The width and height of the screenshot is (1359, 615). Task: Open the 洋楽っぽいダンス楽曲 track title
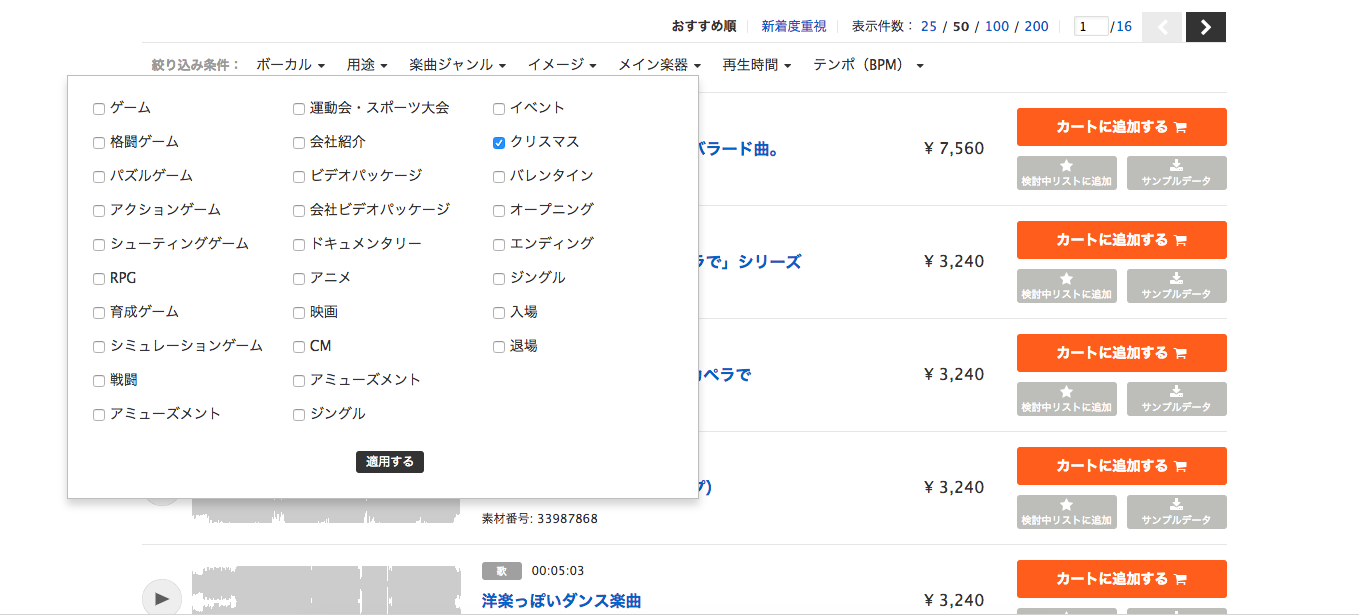coord(561,601)
